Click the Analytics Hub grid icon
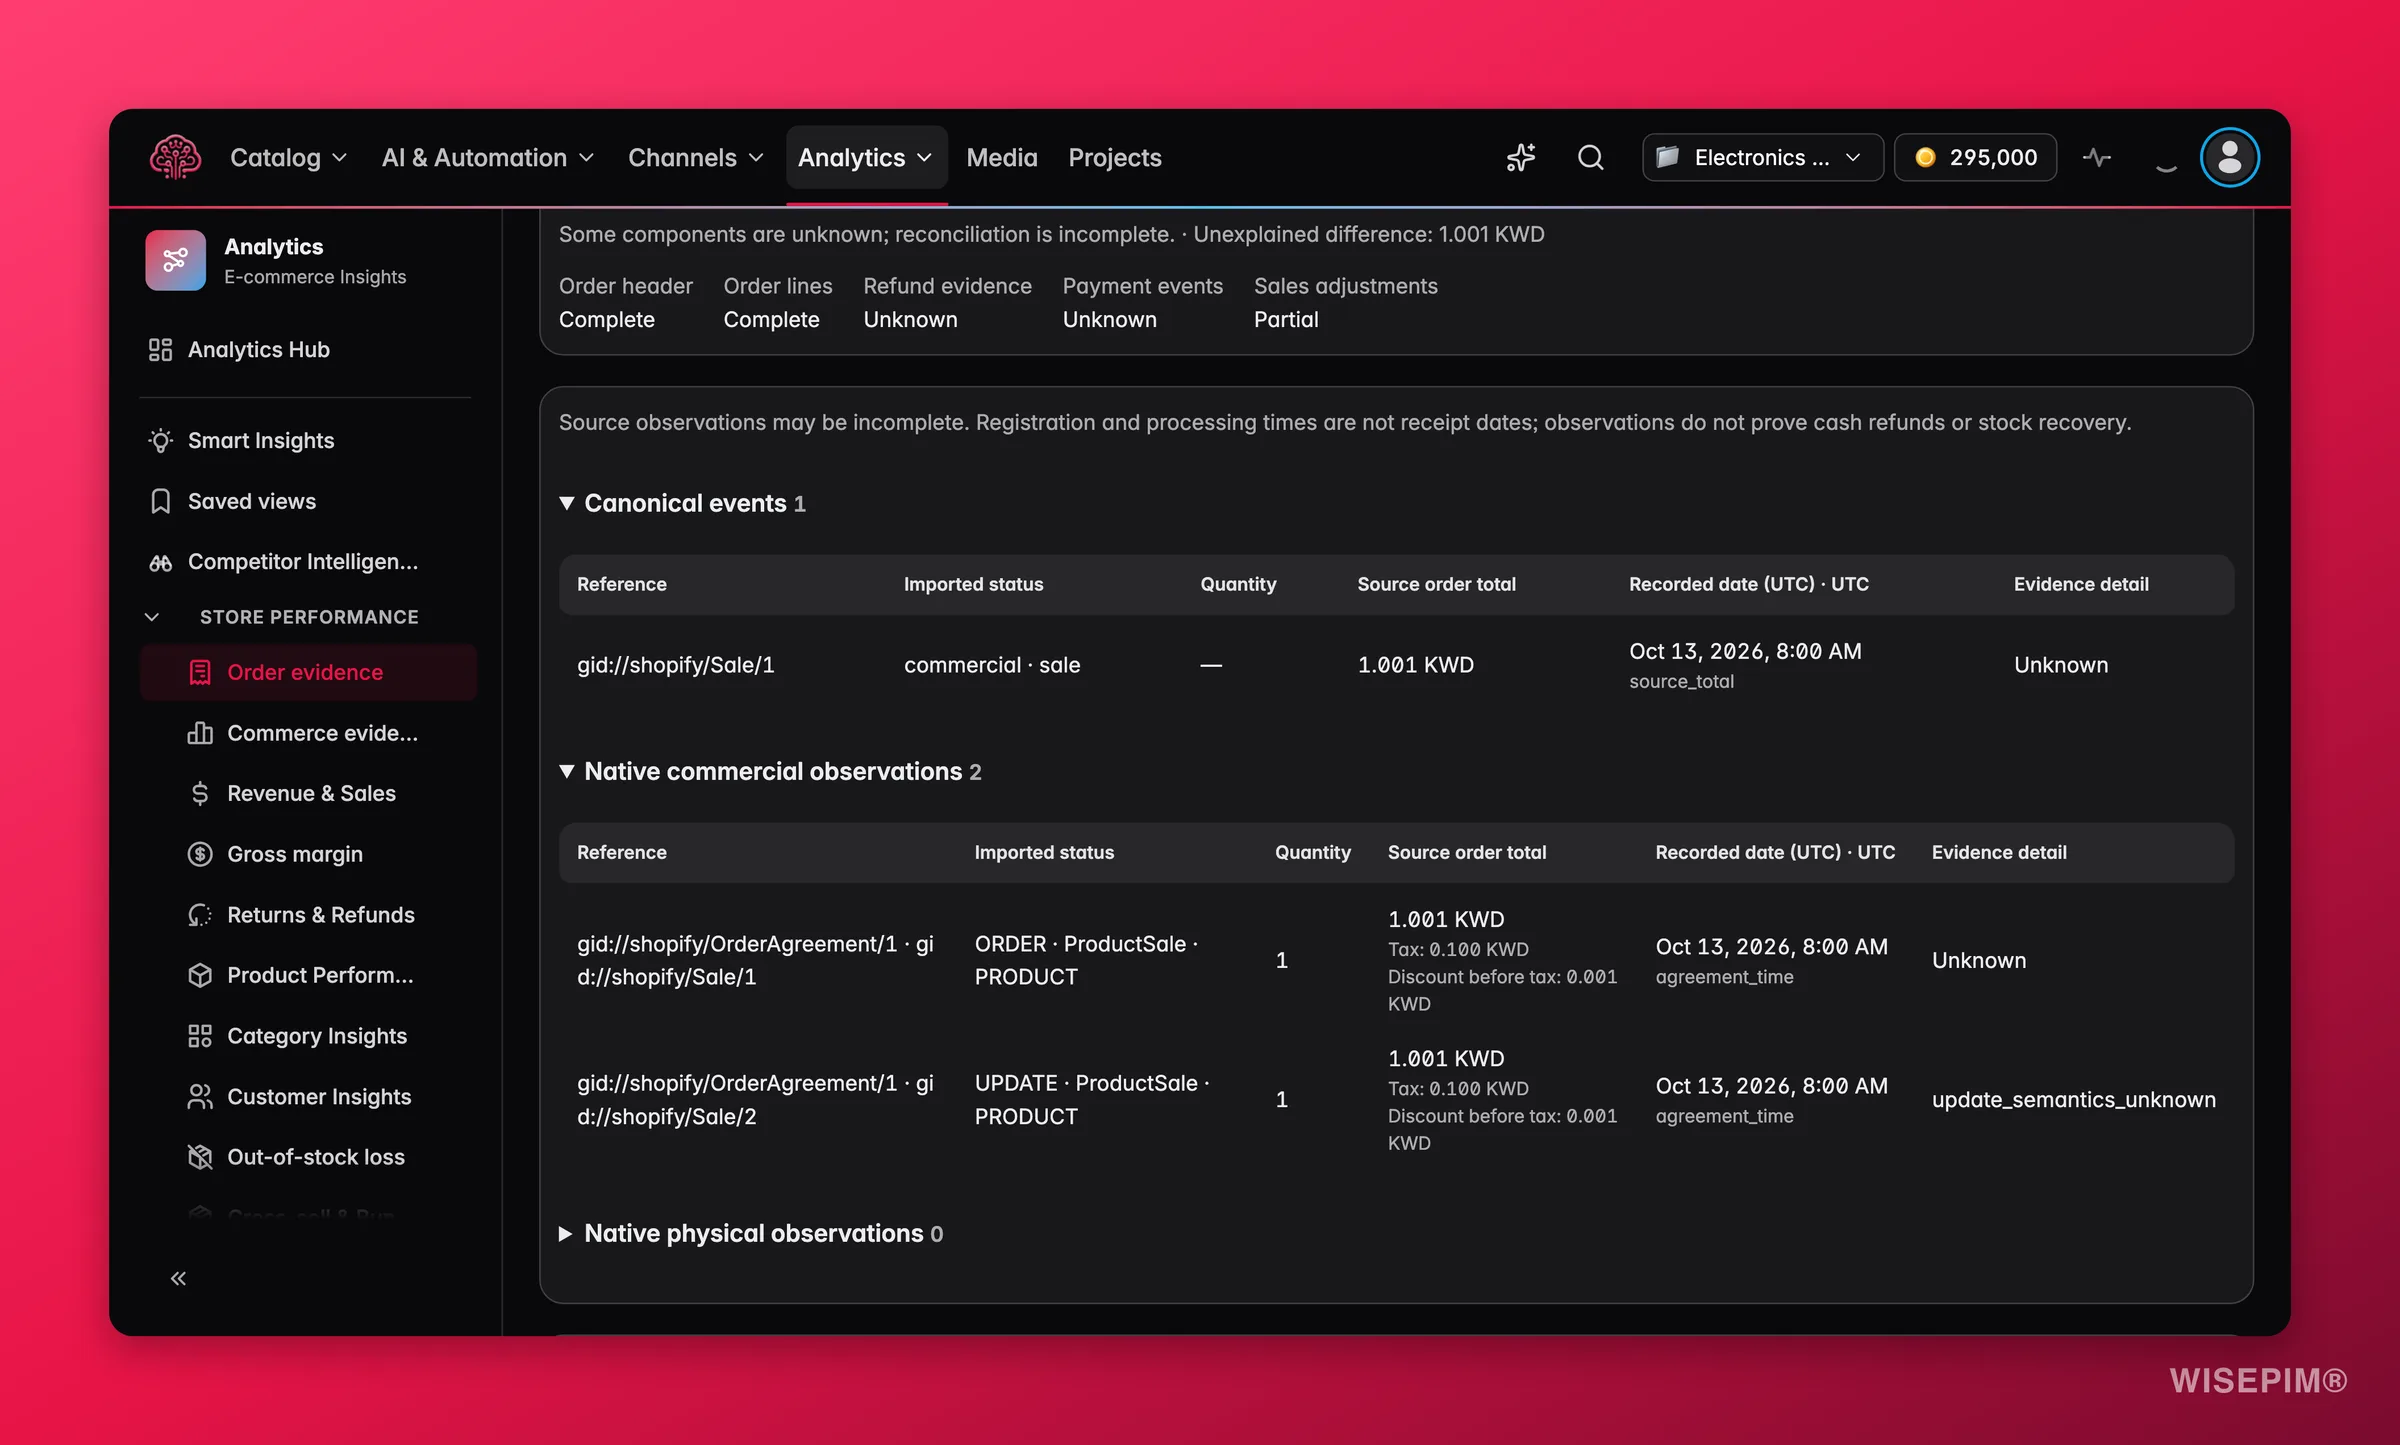This screenshot has height=1445, width=2400. tap(160, 349)
